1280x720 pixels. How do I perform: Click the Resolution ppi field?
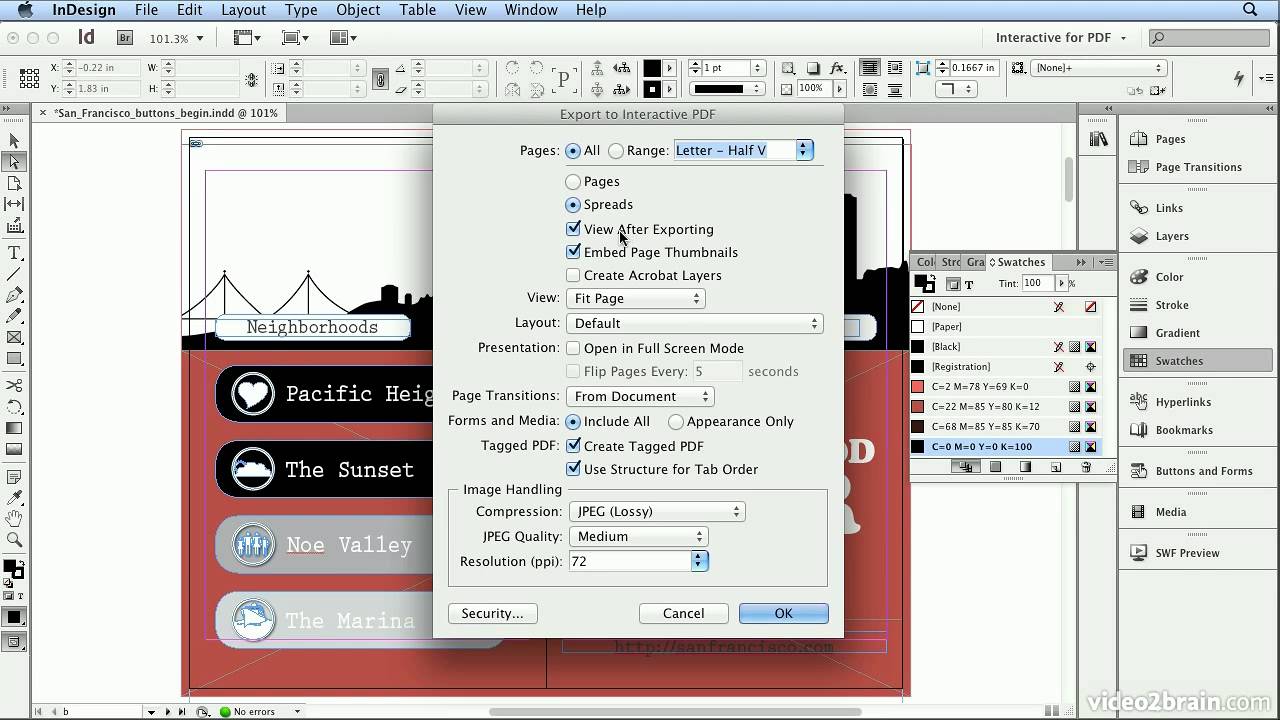[x=629, y=561]
